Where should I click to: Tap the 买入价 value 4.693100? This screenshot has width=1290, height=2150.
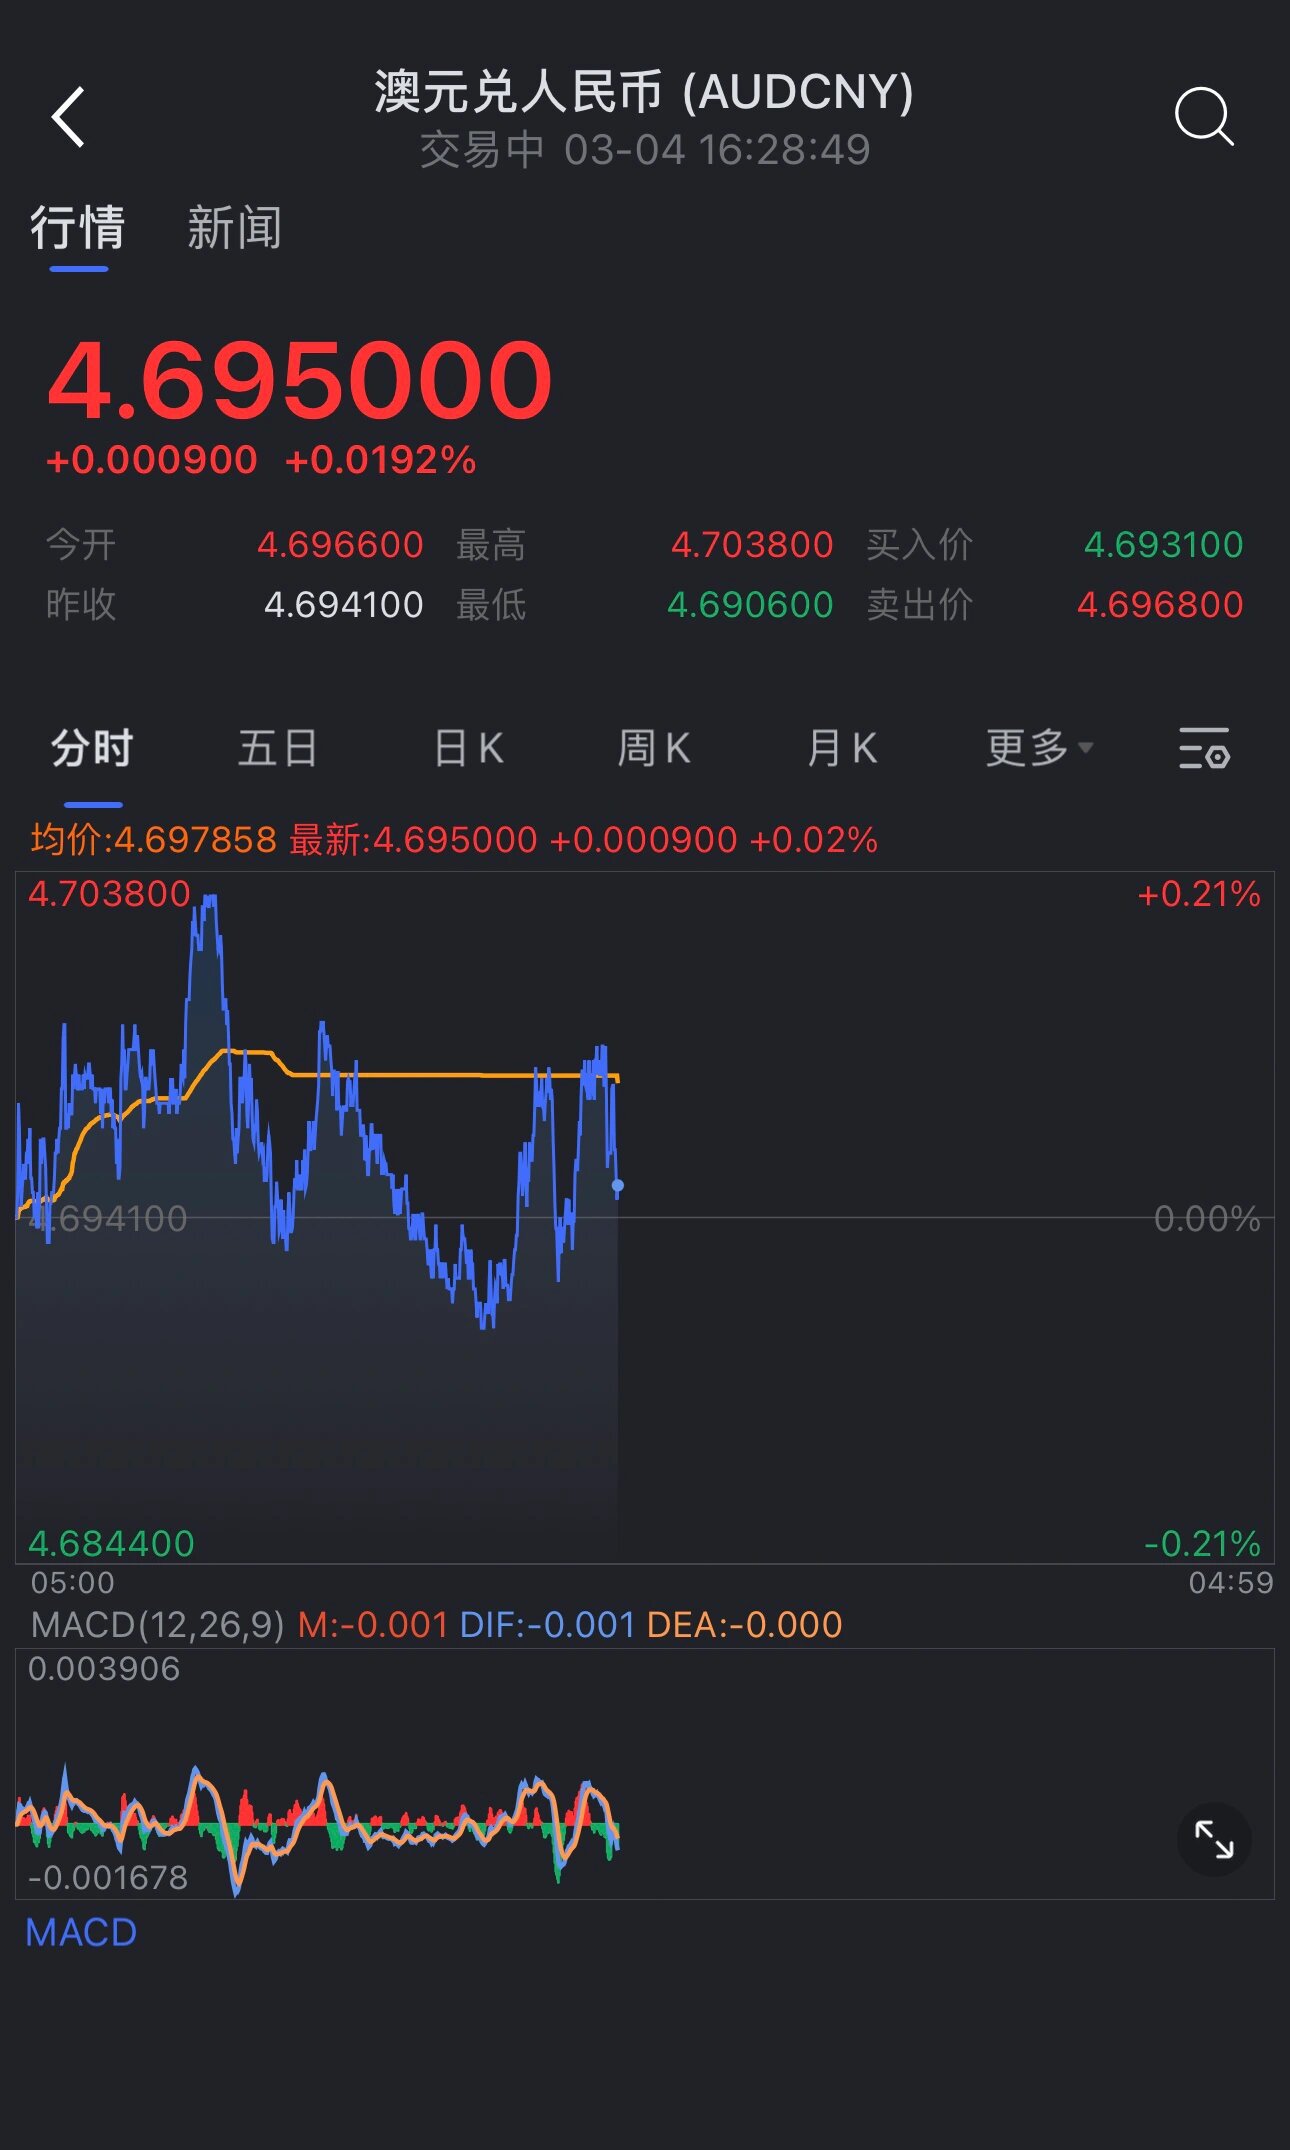click(1163, 545)
